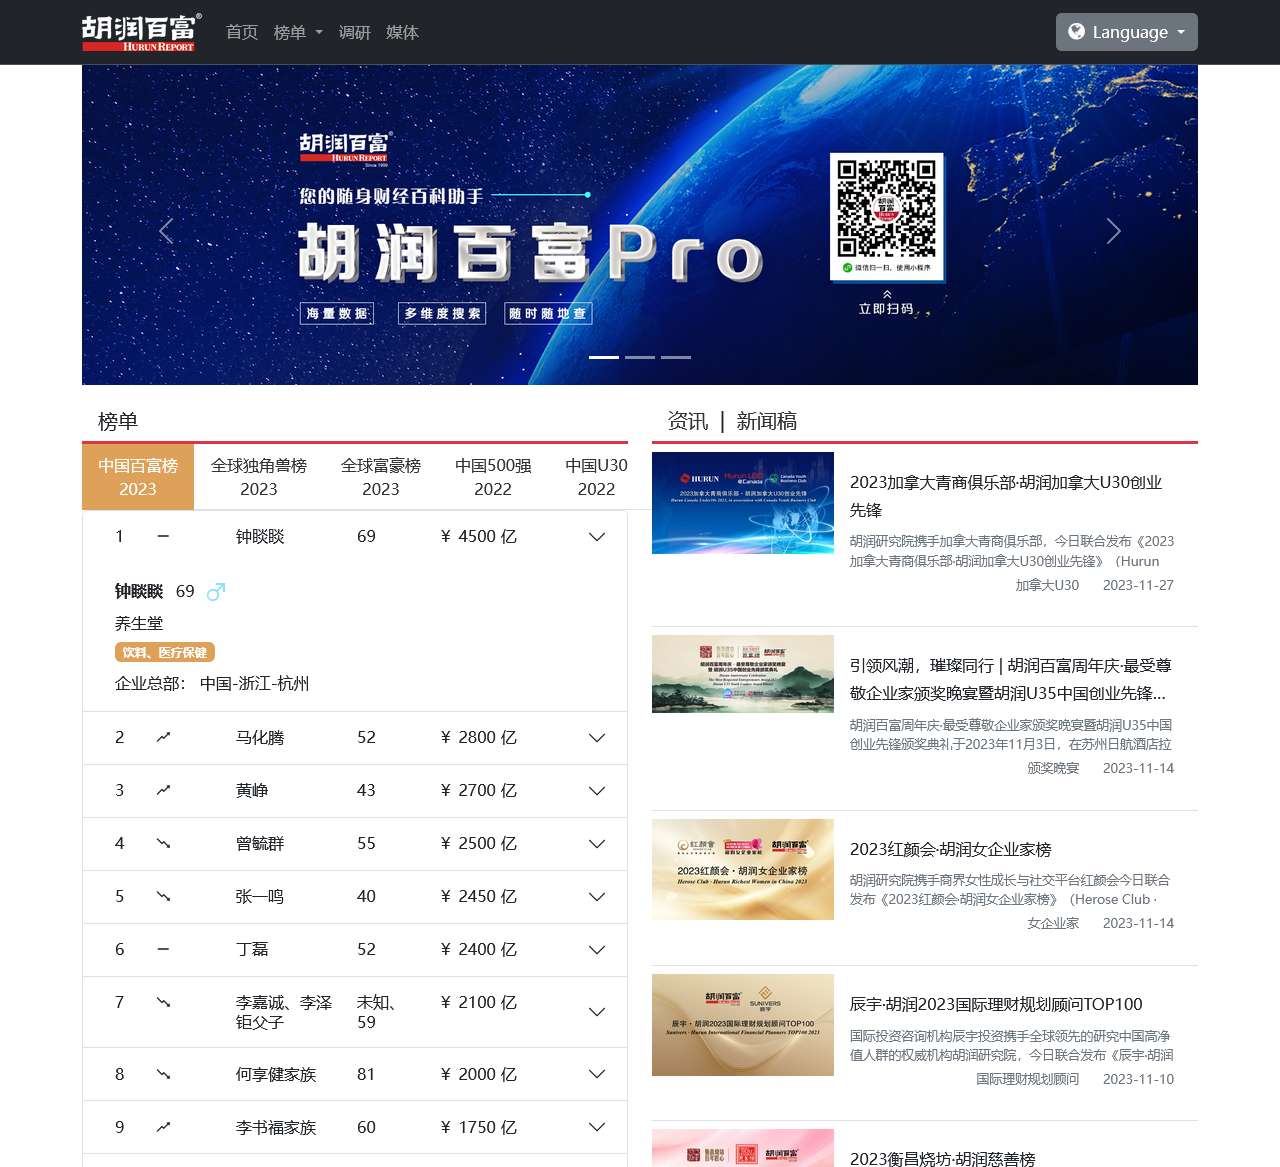Switch to 全球独角兽榜 2023 tab
Screen dimensions: 1280x1167
(x=259, y=477)
